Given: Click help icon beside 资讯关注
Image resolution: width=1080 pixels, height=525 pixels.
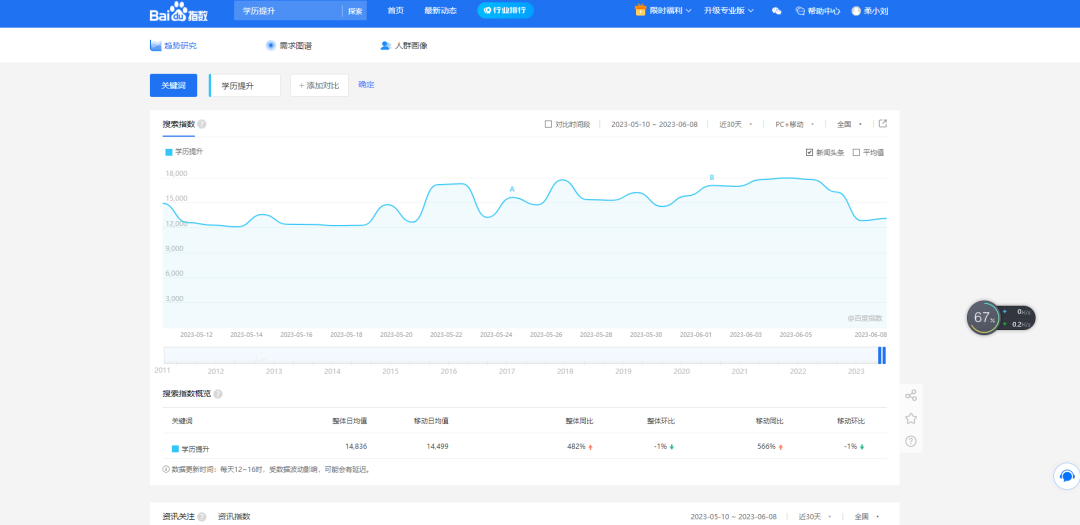Looking at the screenshot, I should point(202,517).
